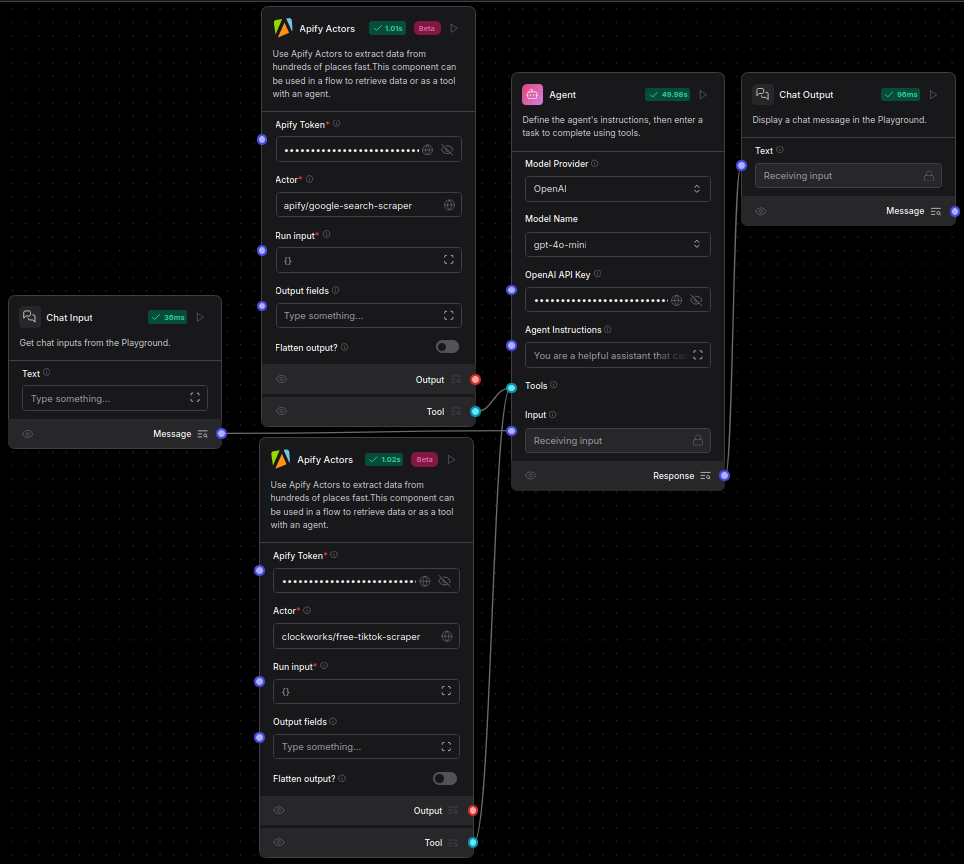Click the filter icon next to Message output
The image size is (964, 864).
click(x=202, y=433)
